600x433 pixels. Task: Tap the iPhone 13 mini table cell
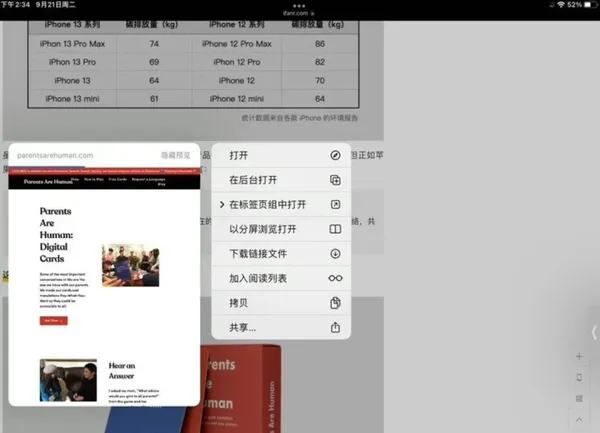(72, 99)
